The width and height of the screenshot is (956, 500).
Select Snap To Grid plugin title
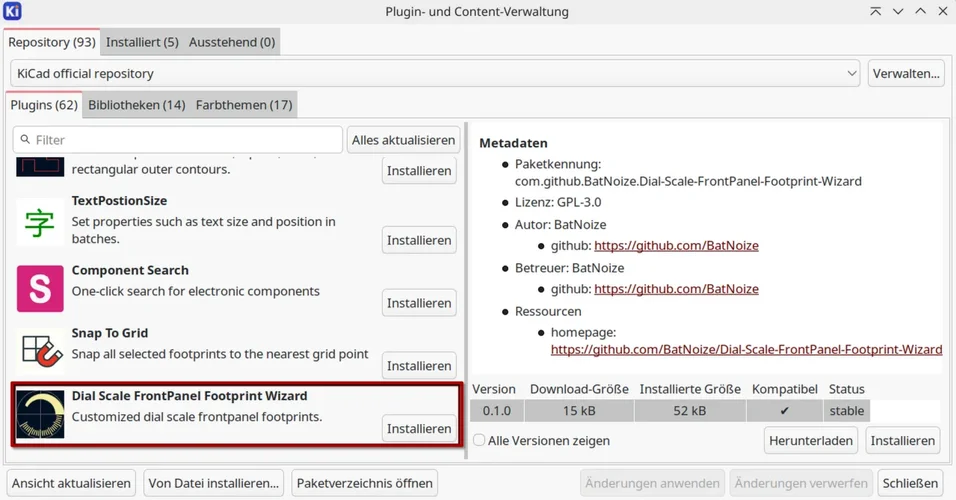coord(110,333)
